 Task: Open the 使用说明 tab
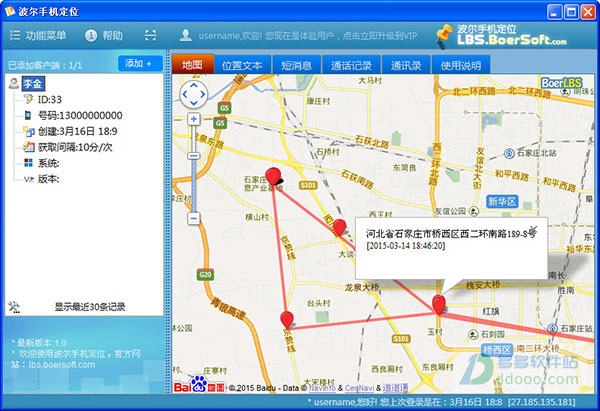461,65
